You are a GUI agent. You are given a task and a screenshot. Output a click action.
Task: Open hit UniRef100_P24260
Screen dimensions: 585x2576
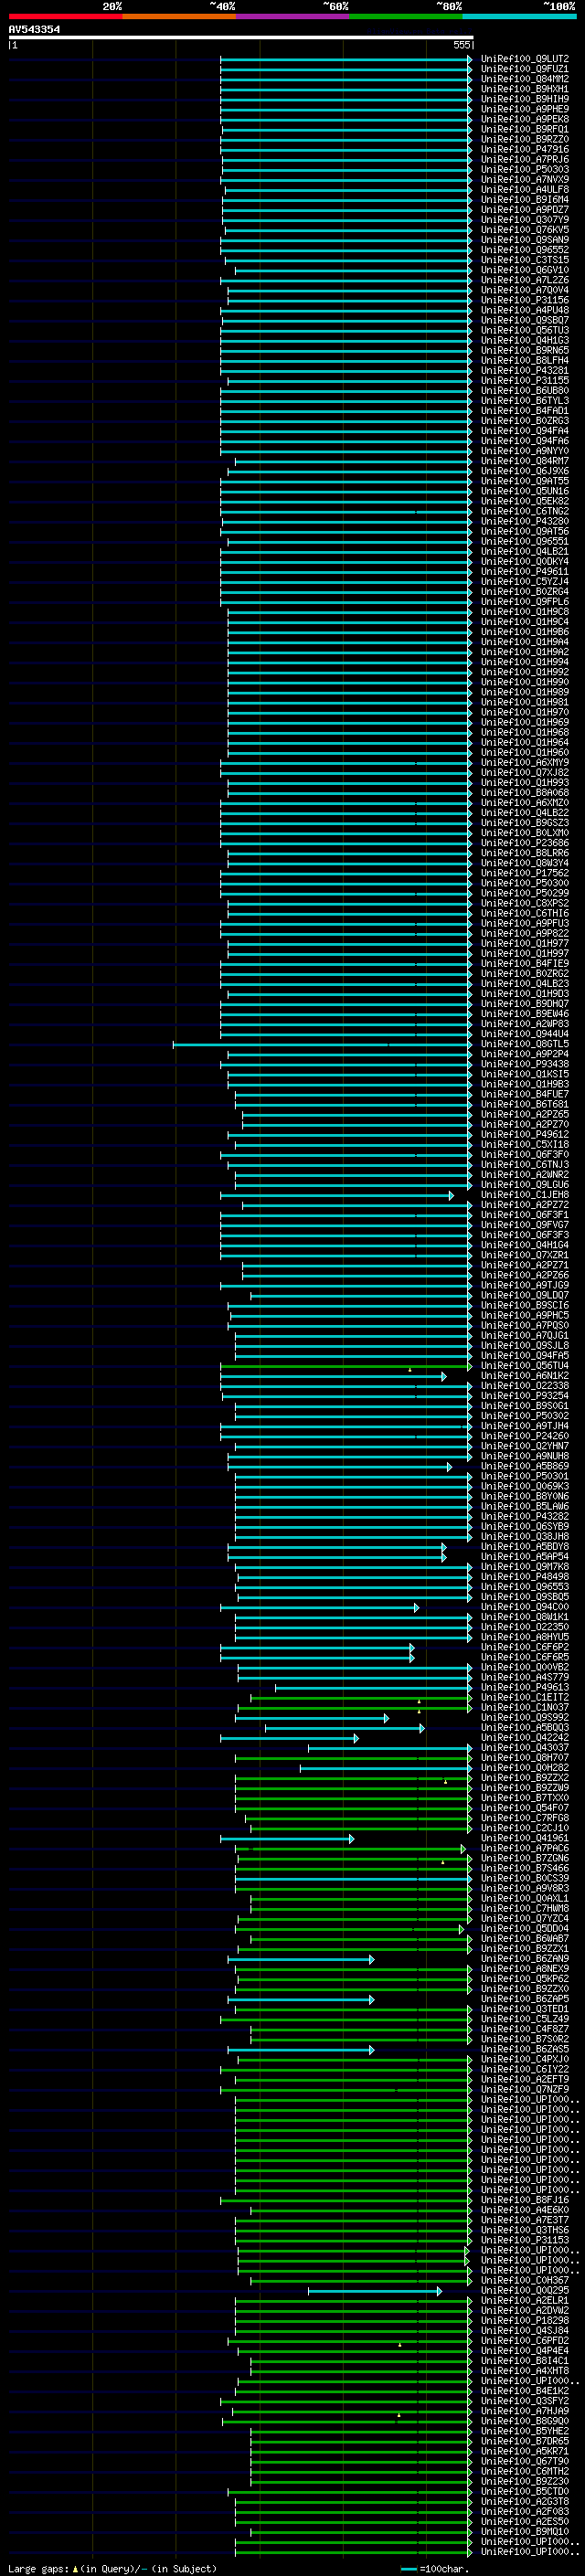click(x=525, y=1436)
